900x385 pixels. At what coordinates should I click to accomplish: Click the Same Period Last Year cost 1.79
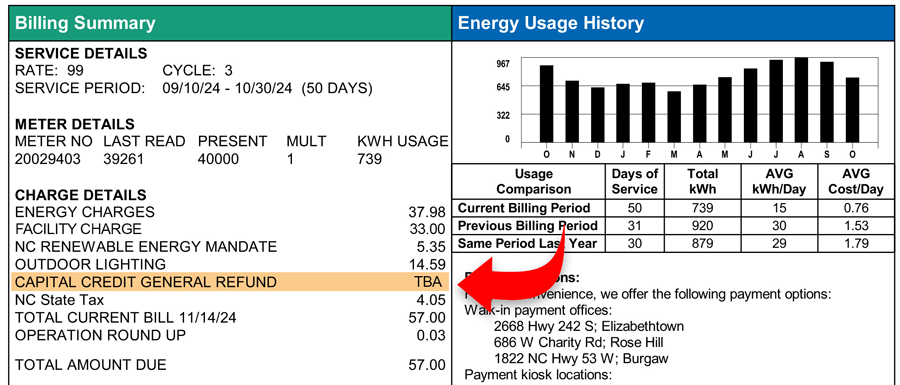[x=856, y=243]
